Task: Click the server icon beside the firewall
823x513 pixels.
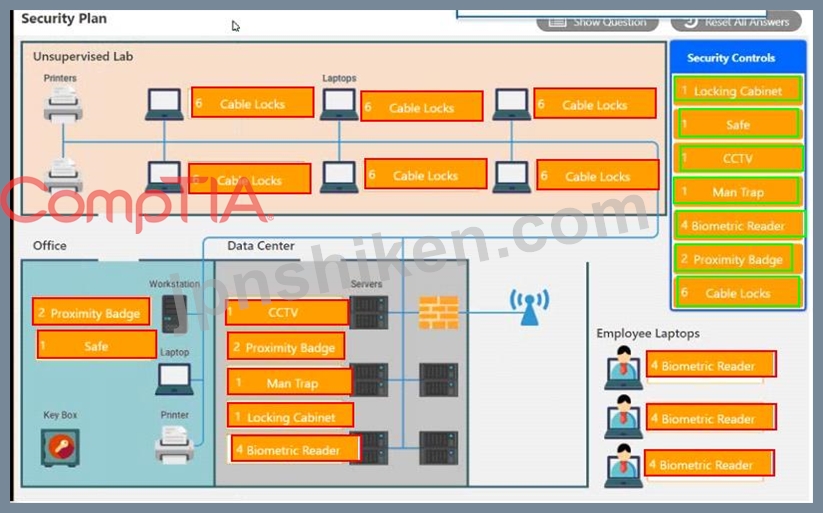Action: [369, 312]
